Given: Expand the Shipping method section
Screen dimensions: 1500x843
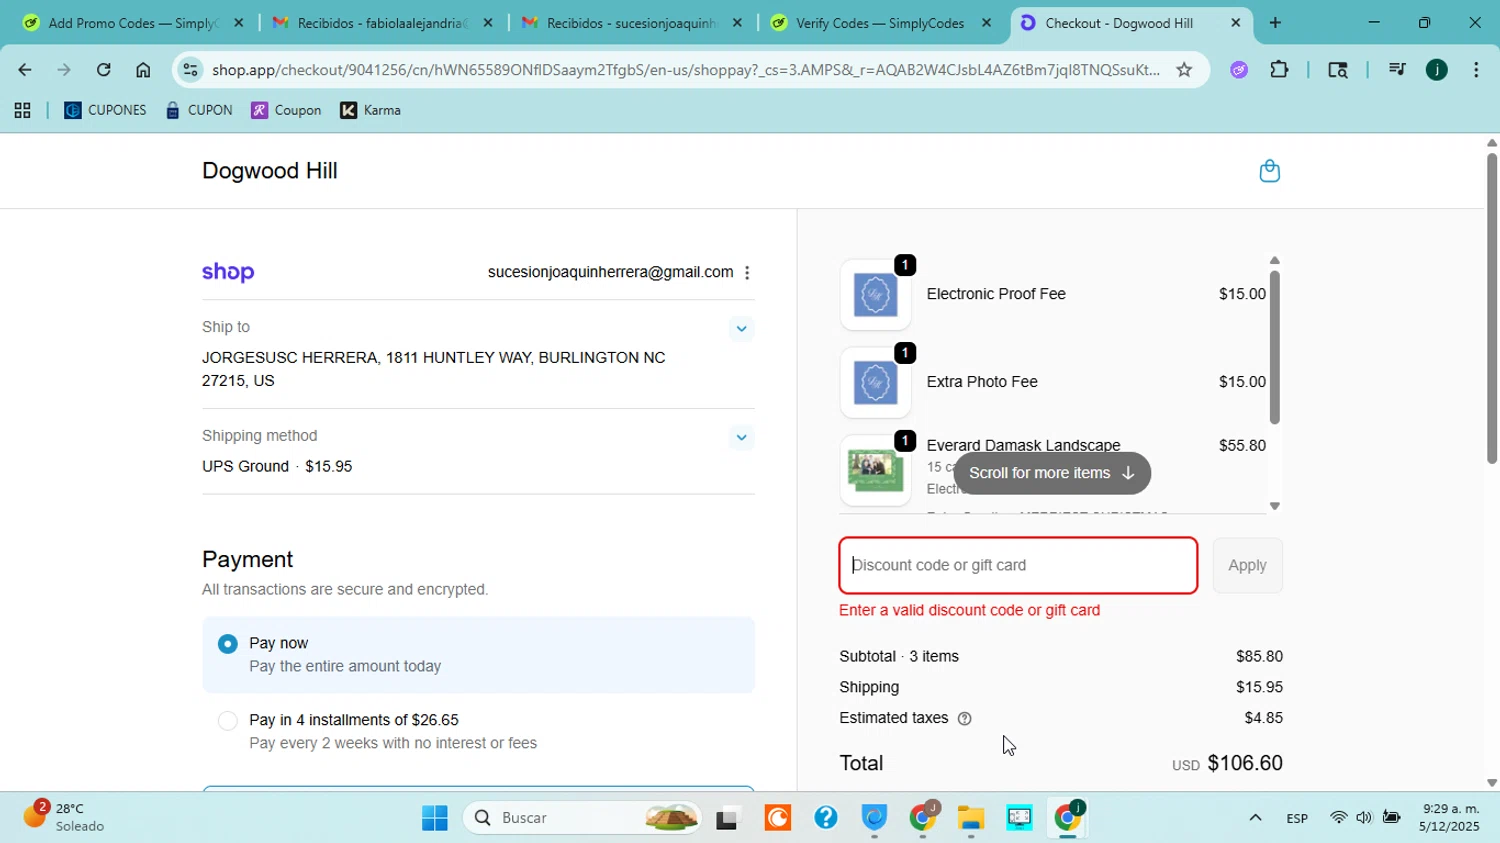Looking at the screenshot, I should point(741,437).
